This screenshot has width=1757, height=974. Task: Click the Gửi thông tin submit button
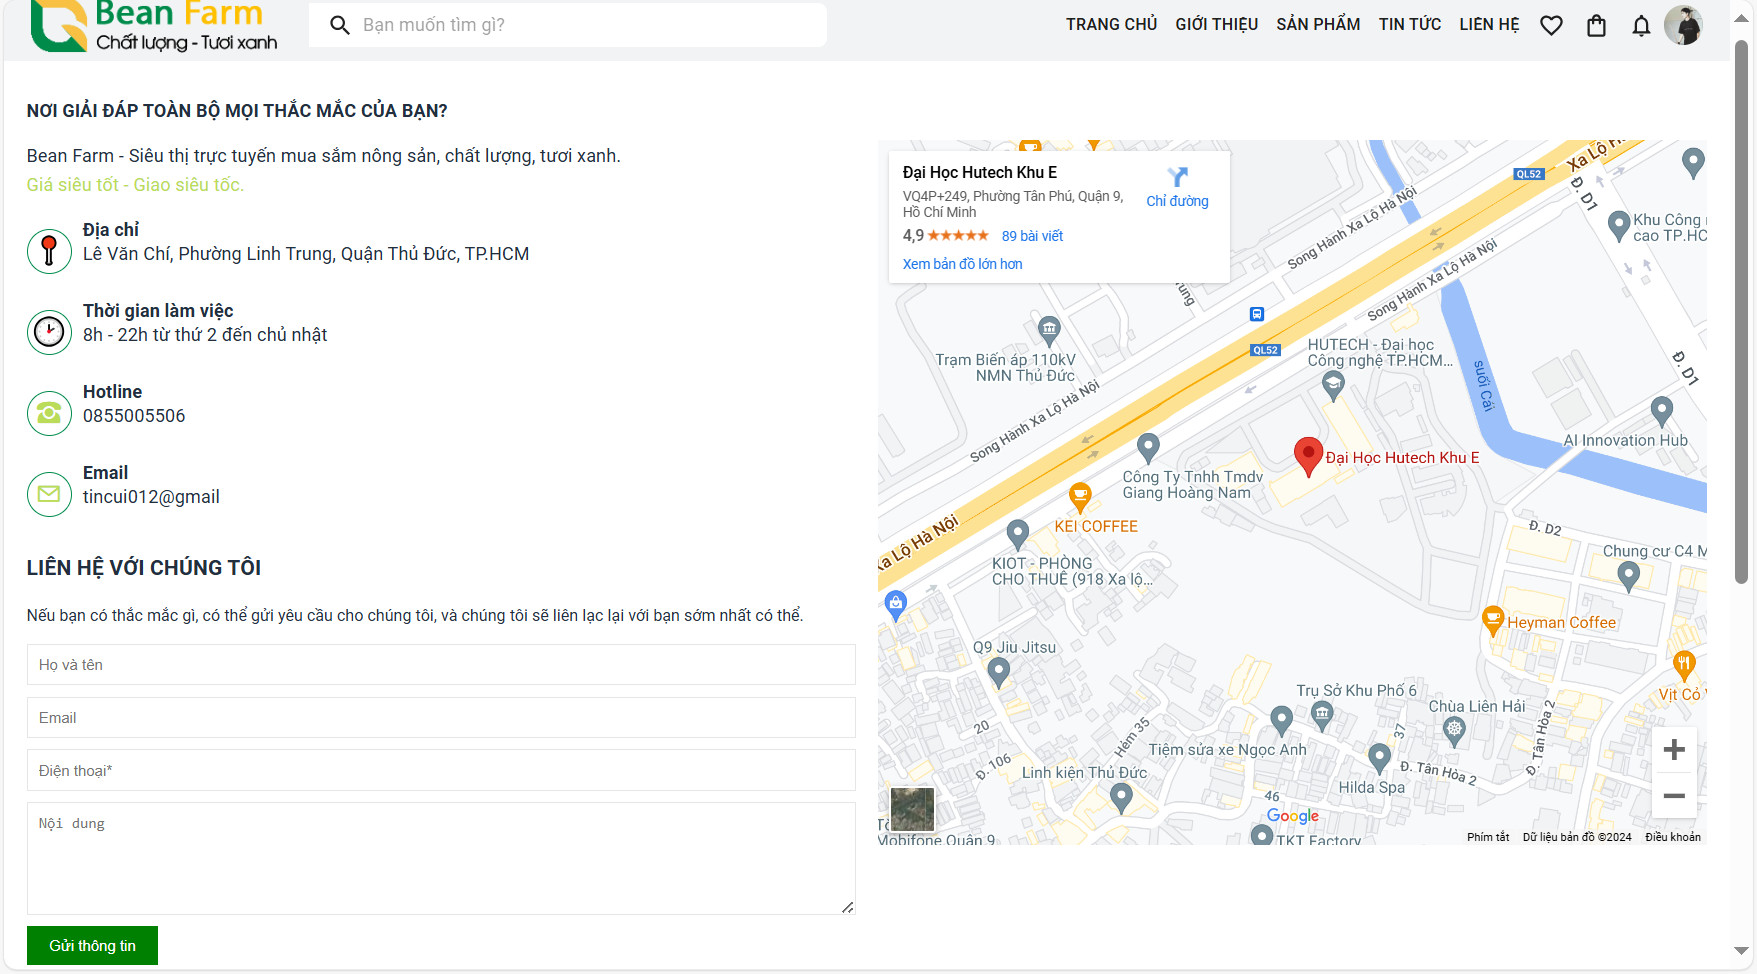(x=92, y=946)
